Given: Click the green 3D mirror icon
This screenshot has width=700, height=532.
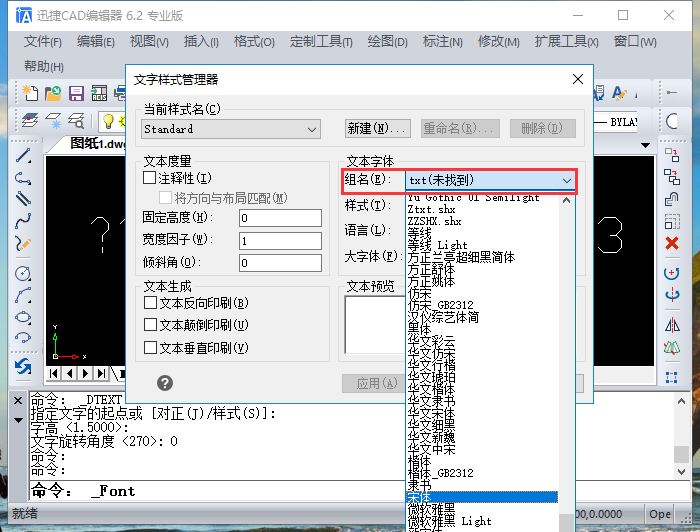Looking at the screenshot, I should click(x=672, y=347).
